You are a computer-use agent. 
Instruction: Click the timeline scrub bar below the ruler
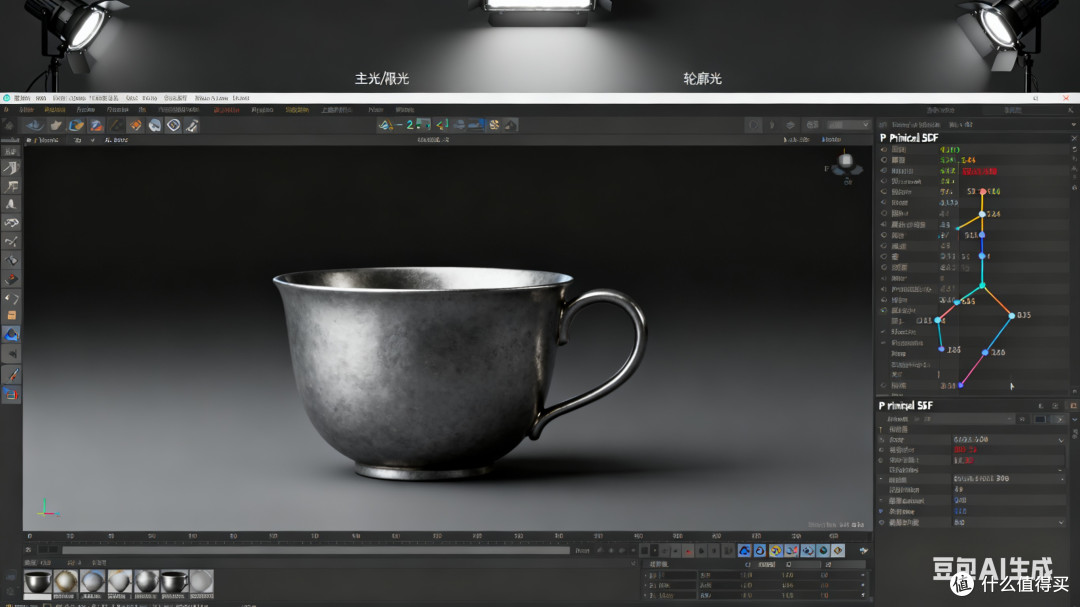click(315, 551)
